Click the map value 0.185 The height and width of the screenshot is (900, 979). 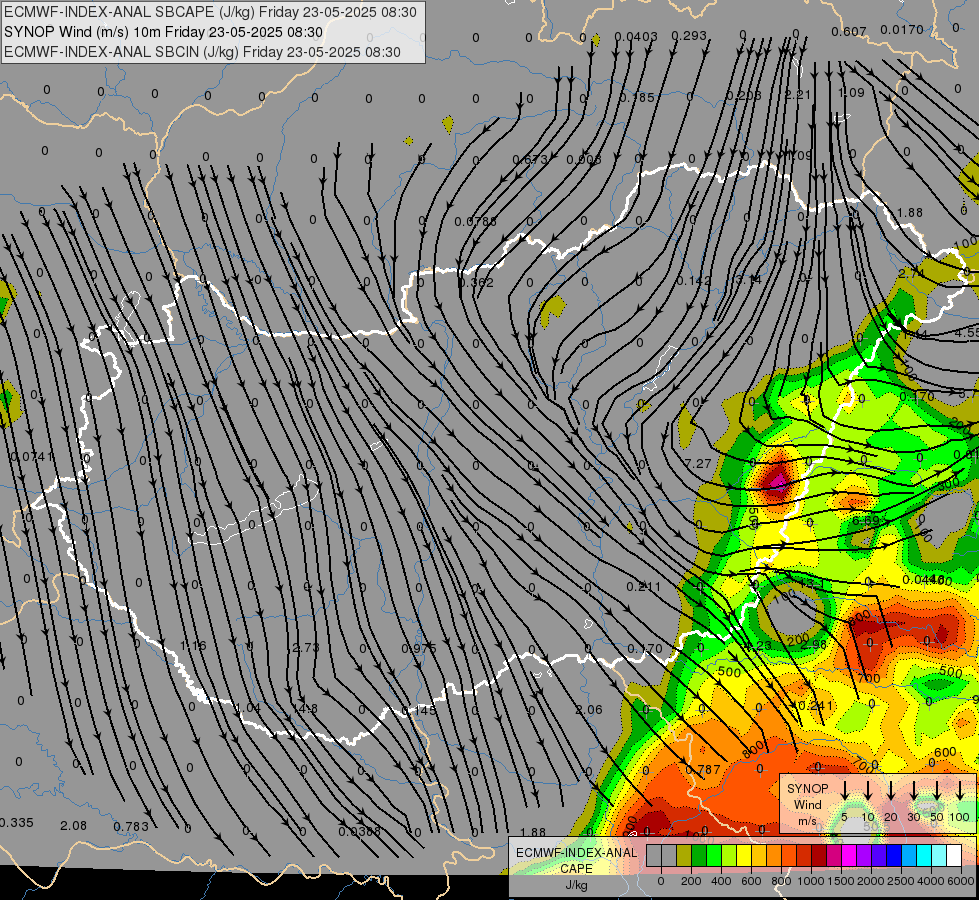pos(637,97)
